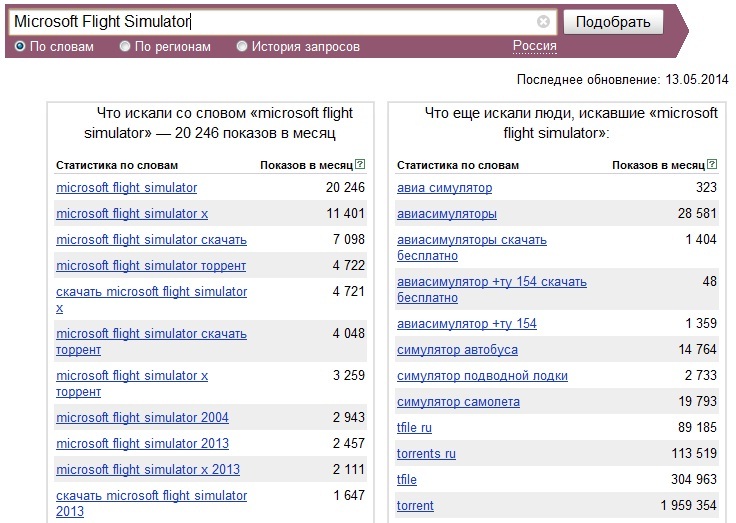
Task: Open the "Россия" region selector
Action: (x=535, y=46)
